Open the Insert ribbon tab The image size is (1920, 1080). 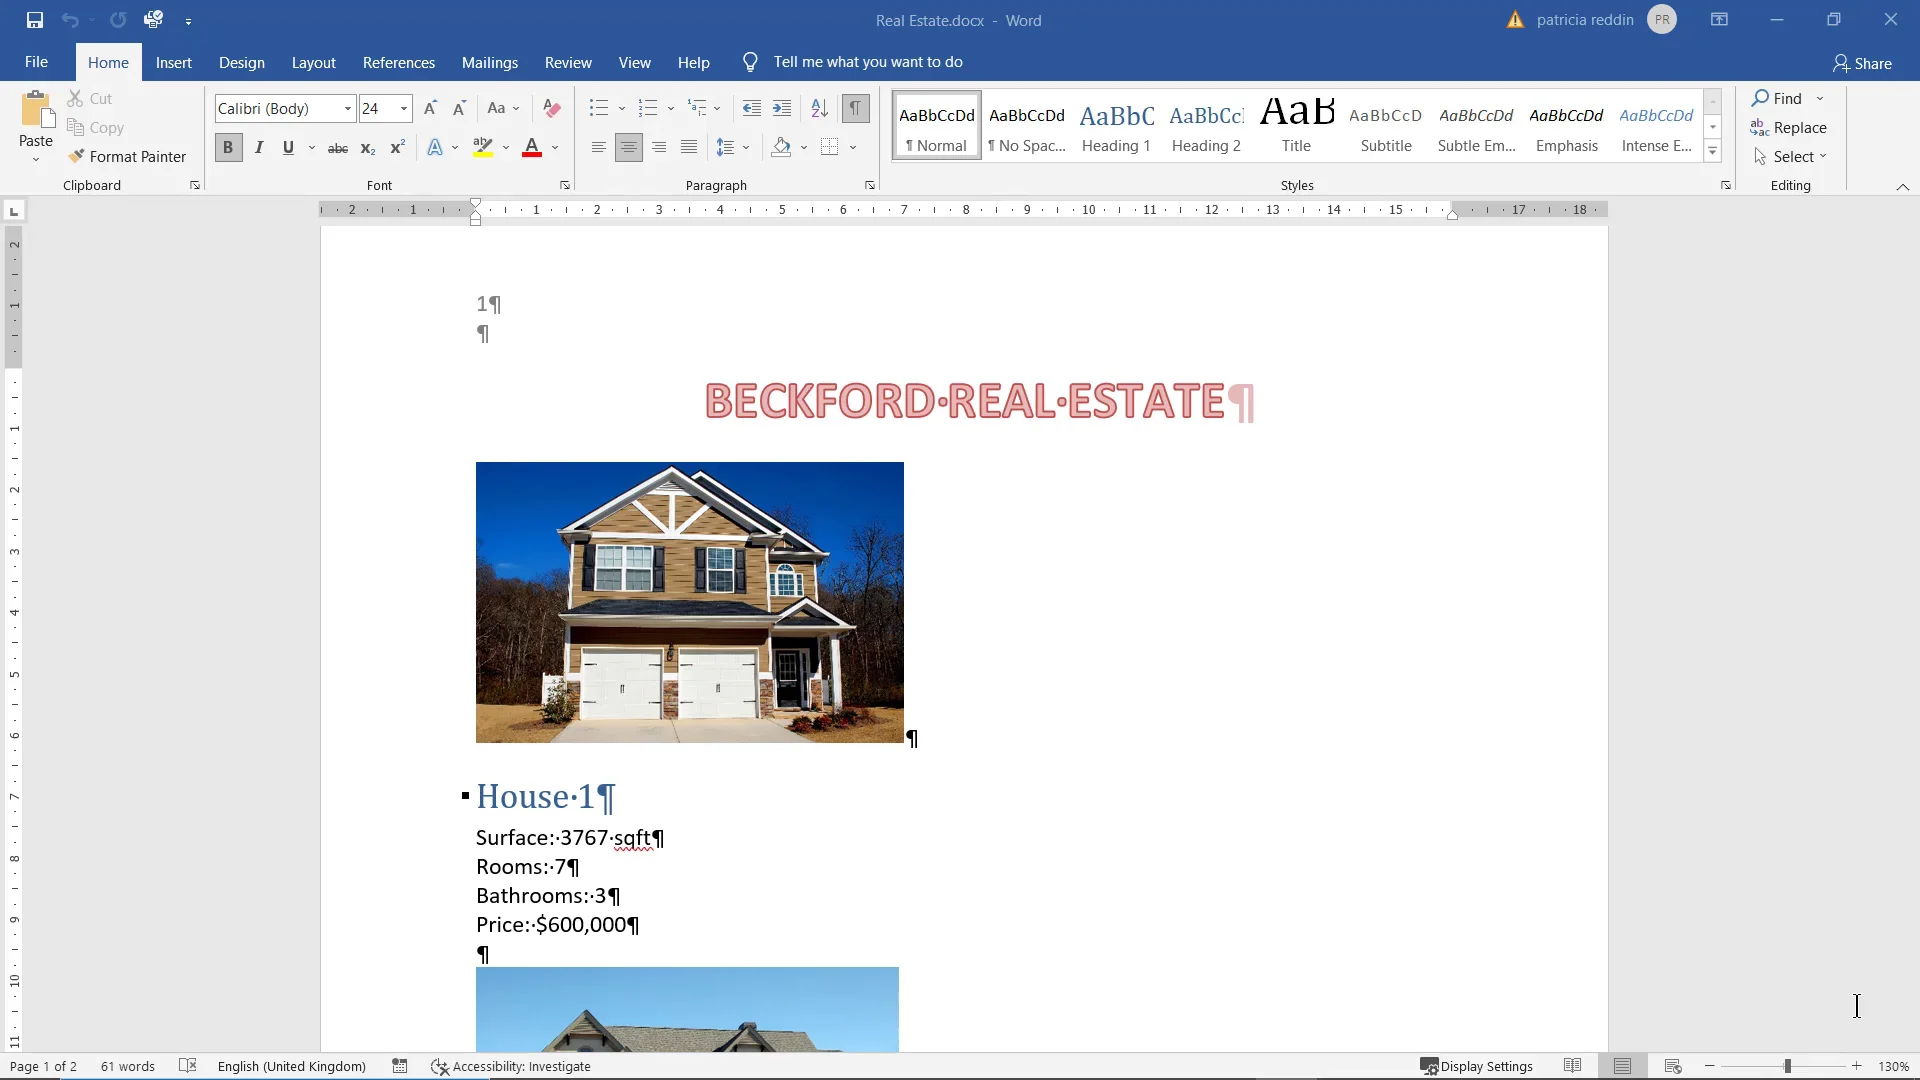173,62
